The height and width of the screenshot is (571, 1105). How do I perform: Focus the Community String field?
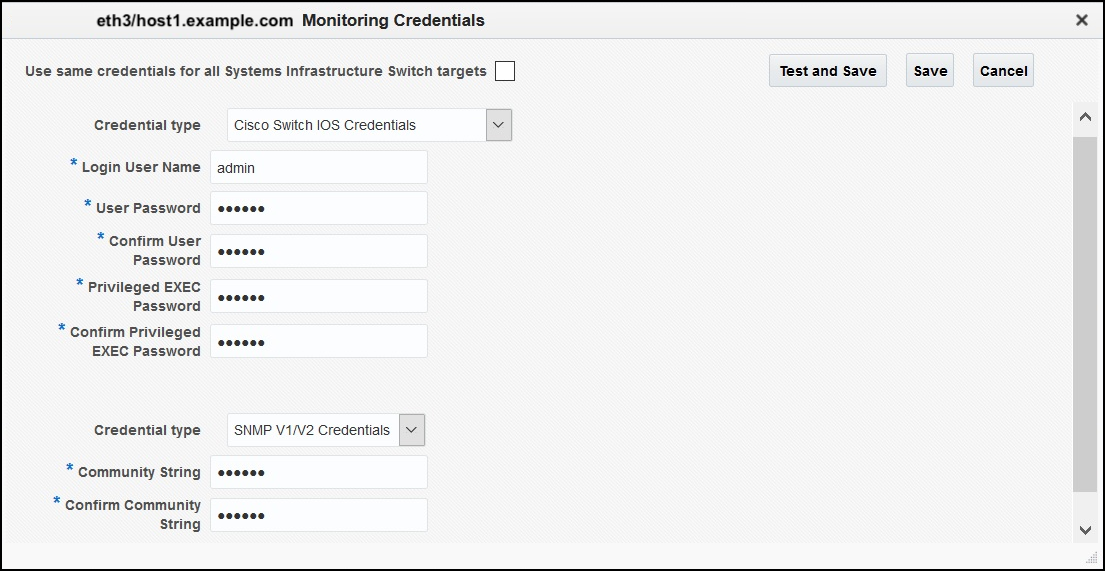coord(319,472)
